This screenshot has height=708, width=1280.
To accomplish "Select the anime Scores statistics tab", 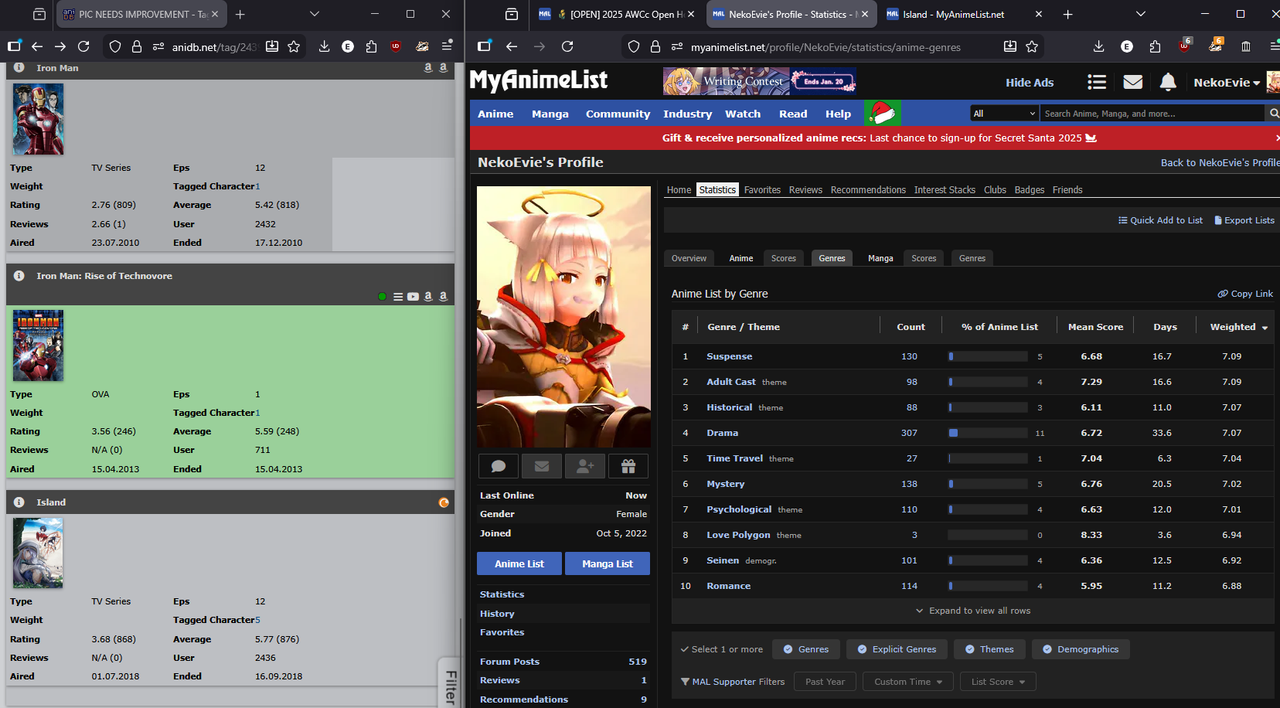I will click(783, 258).
